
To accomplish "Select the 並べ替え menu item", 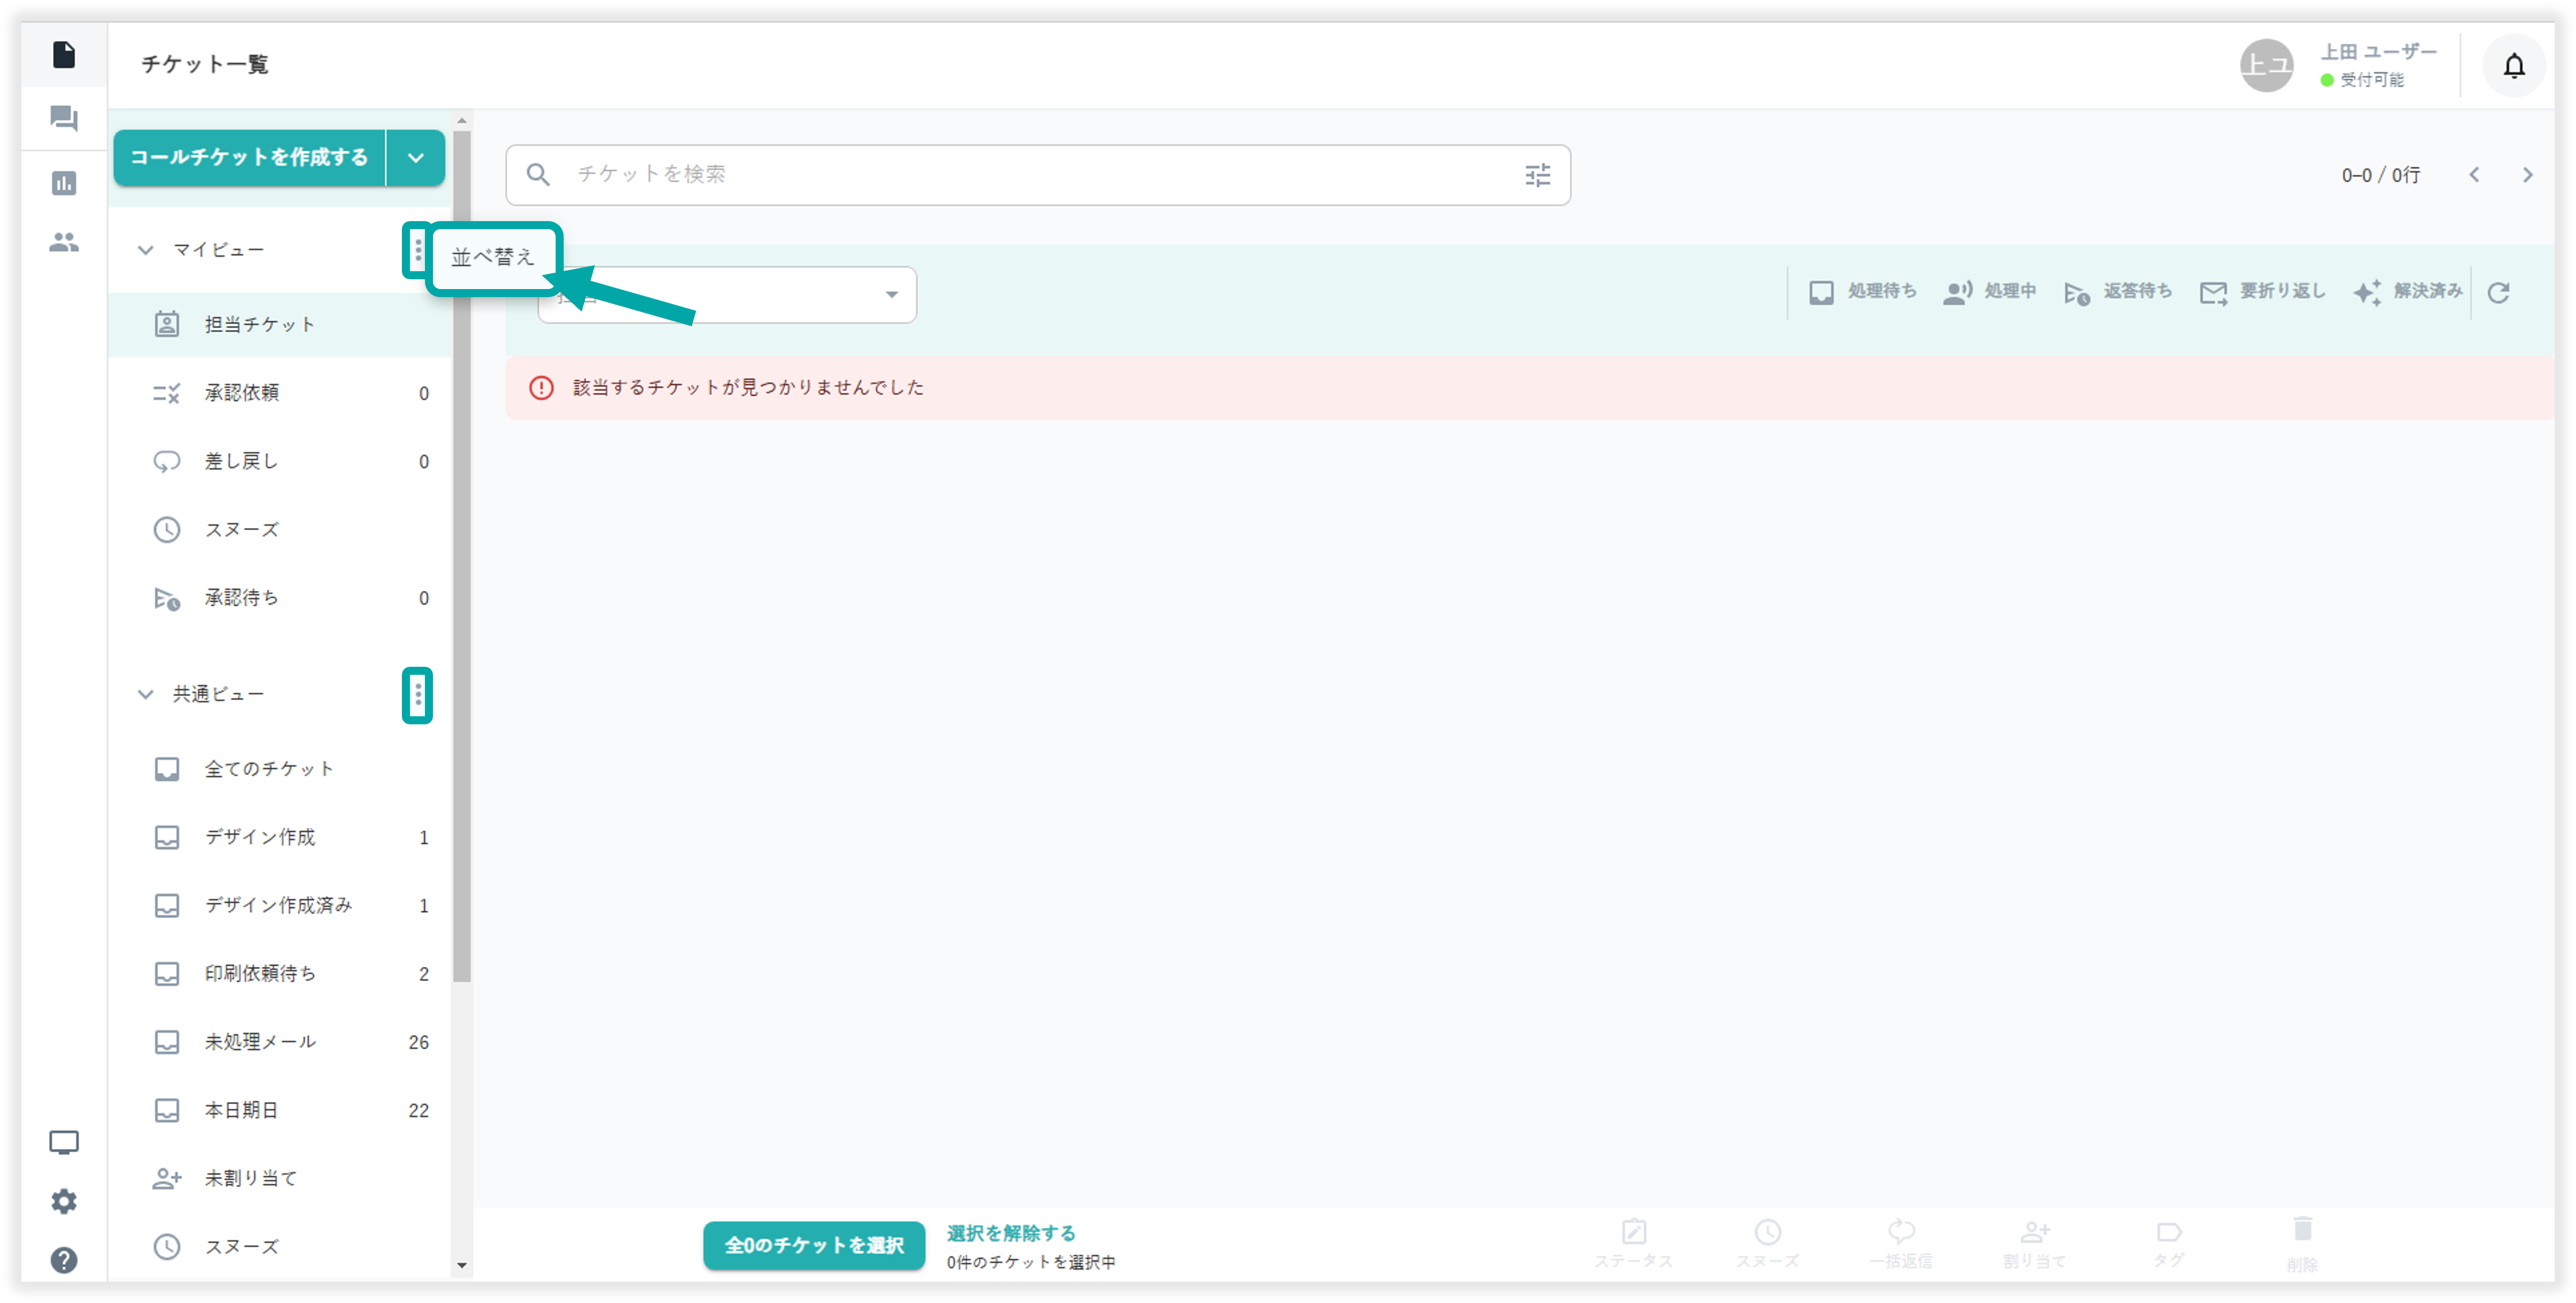I will pyautogui.click(x=493, y=257).
